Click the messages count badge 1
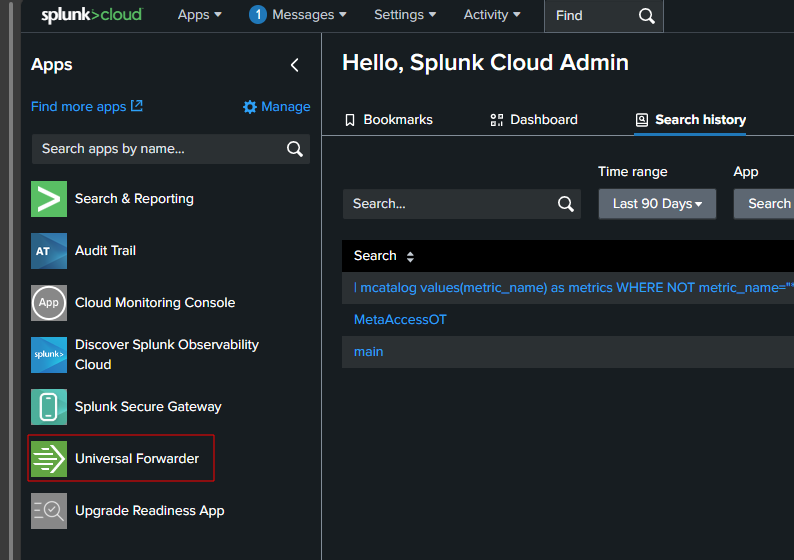Viewport: 794px width, 560px height. (x=258, y=15)
